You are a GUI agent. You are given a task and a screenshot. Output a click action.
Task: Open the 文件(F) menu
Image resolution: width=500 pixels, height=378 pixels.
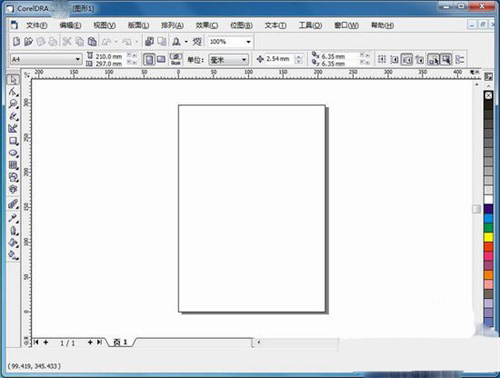click(x=37, y=25)
